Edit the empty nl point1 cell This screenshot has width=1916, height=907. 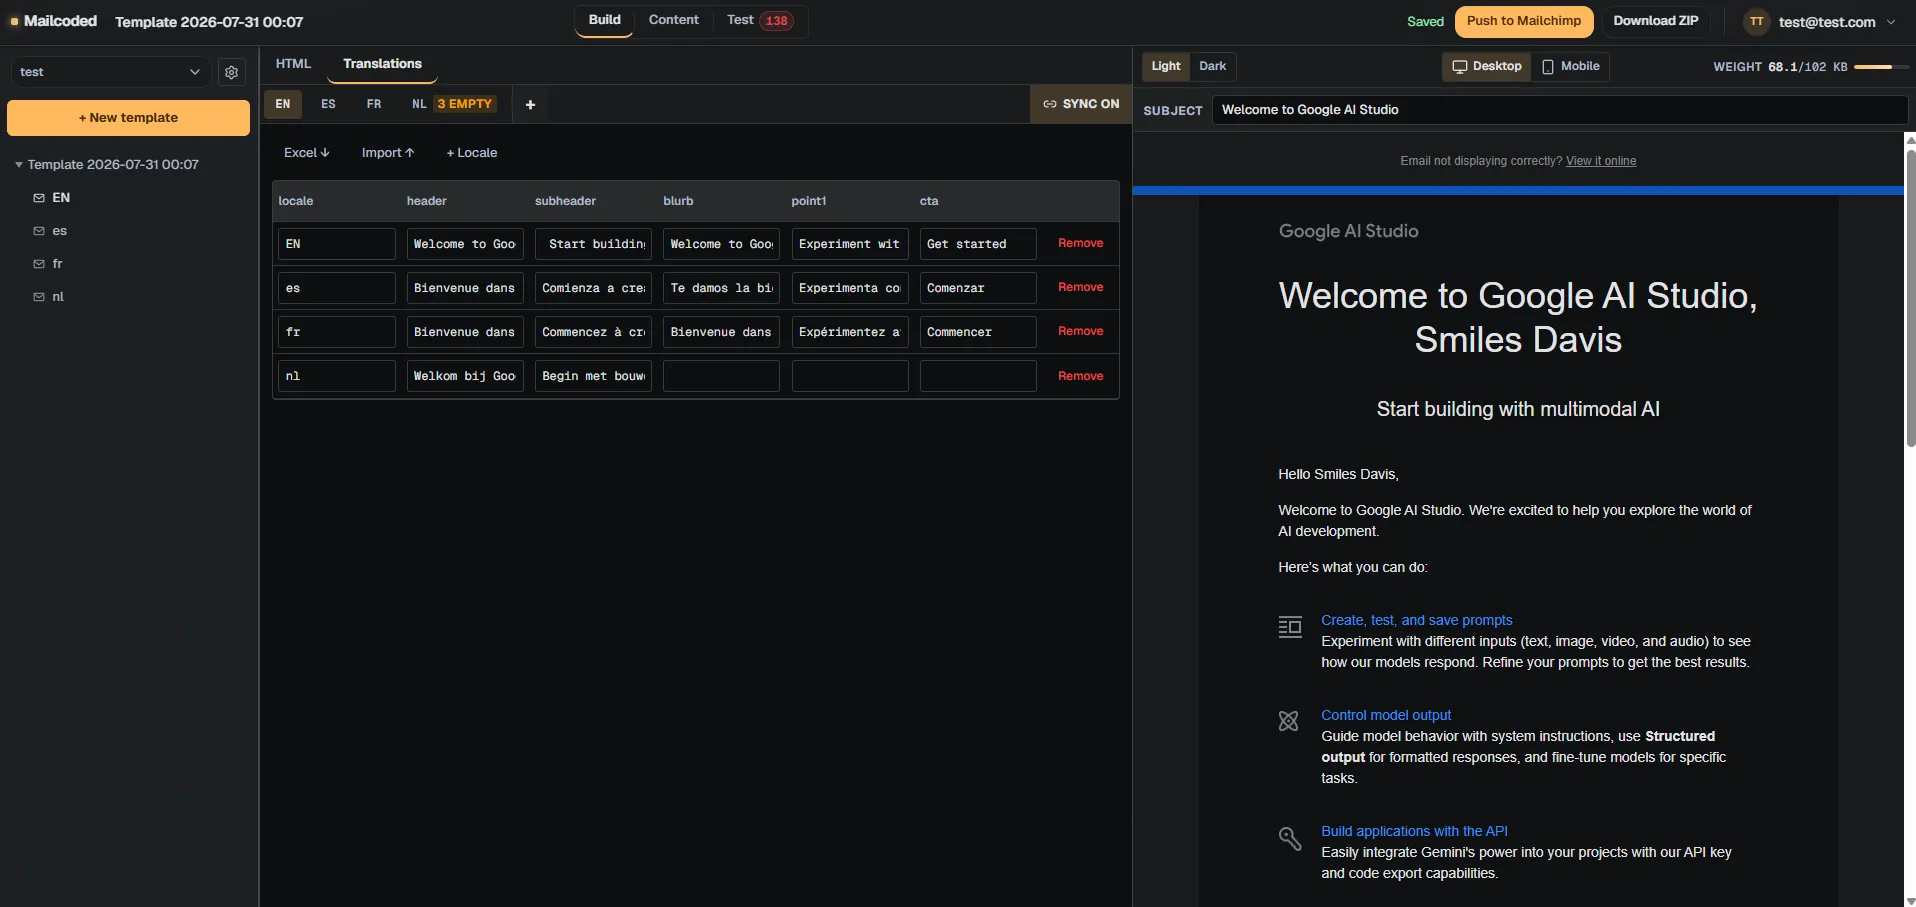tap(850, 376)
